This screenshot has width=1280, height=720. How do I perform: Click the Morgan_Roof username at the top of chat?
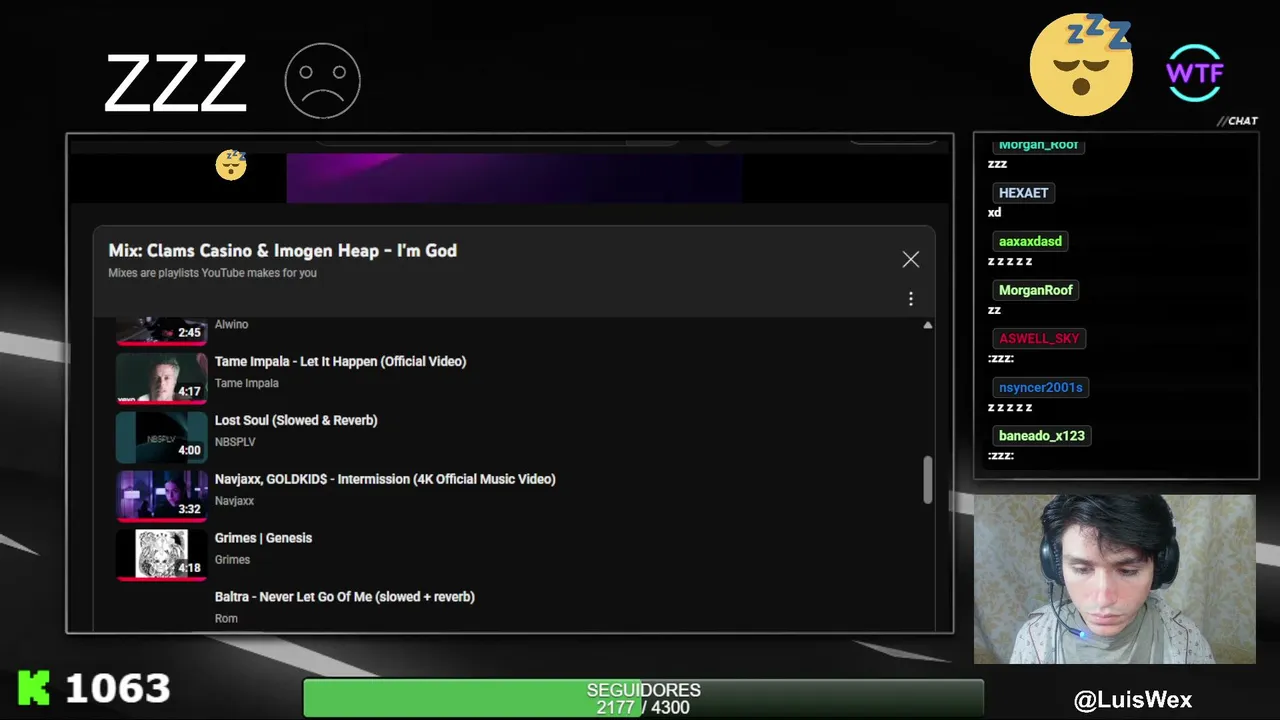pyautogui.click(x=1038, y=145)
